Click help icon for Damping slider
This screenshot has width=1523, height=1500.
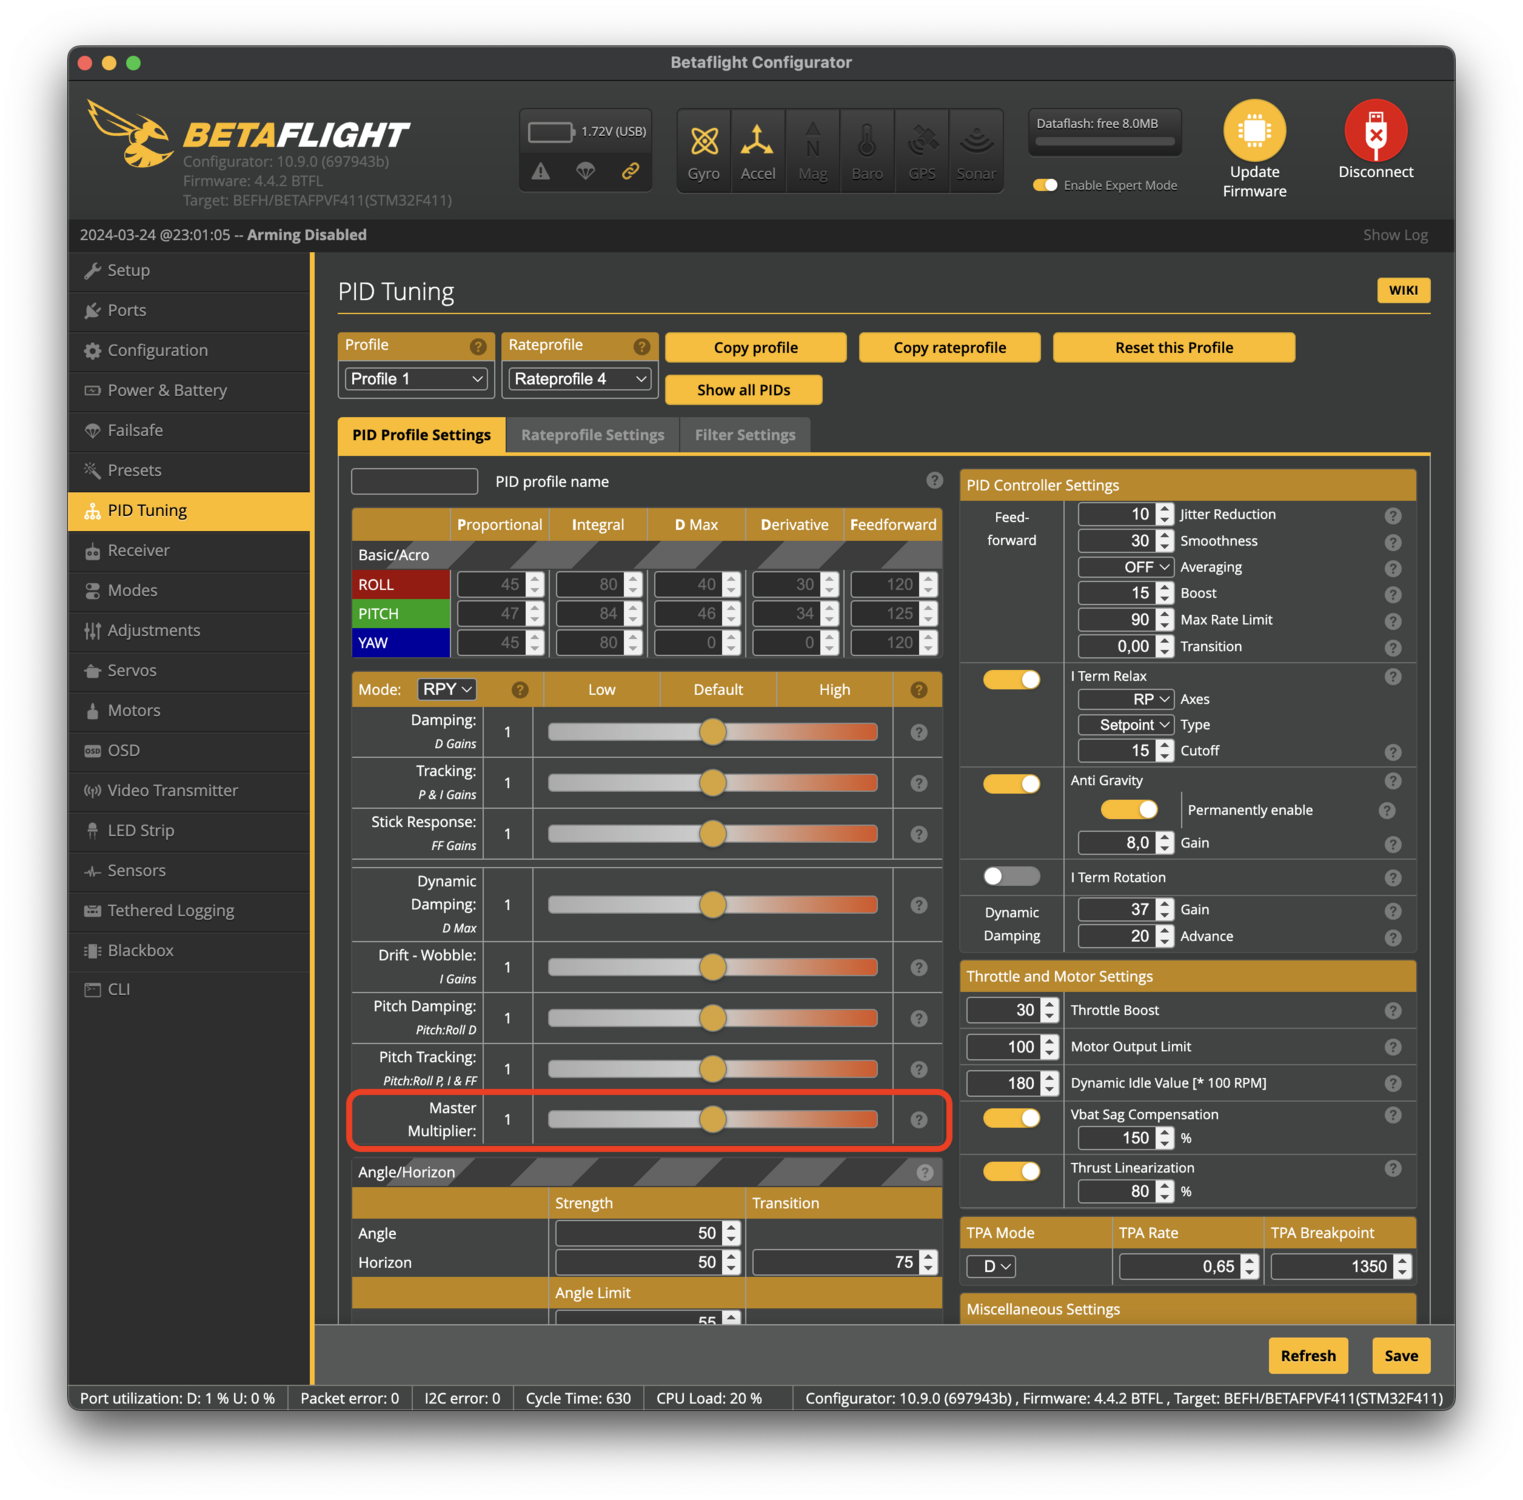[x=919, y=732]
